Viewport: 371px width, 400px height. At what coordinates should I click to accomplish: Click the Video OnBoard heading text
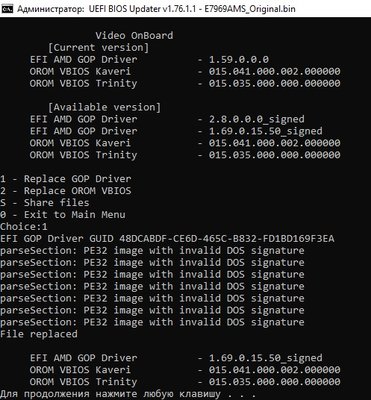click(134, 36)
